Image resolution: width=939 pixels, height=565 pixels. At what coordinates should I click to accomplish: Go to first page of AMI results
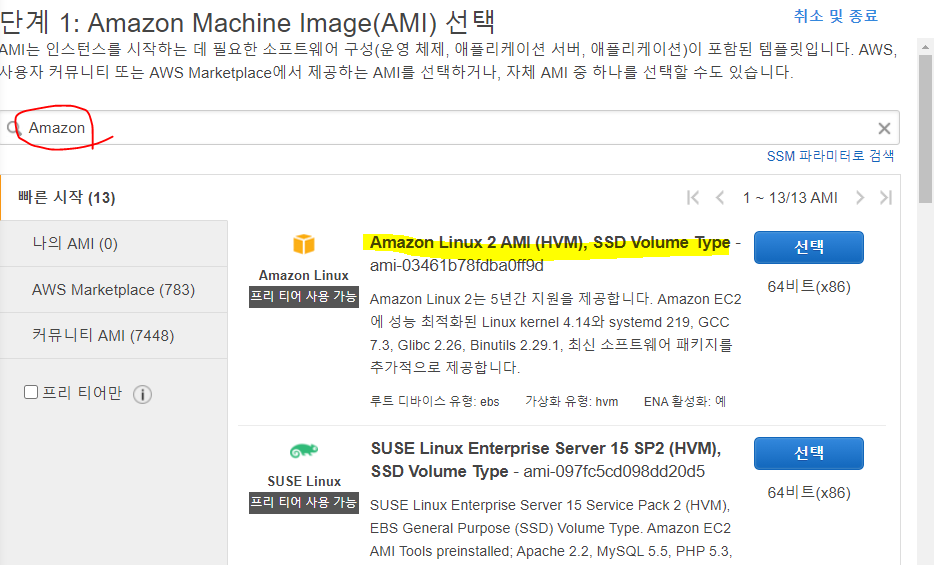point(693,198)
